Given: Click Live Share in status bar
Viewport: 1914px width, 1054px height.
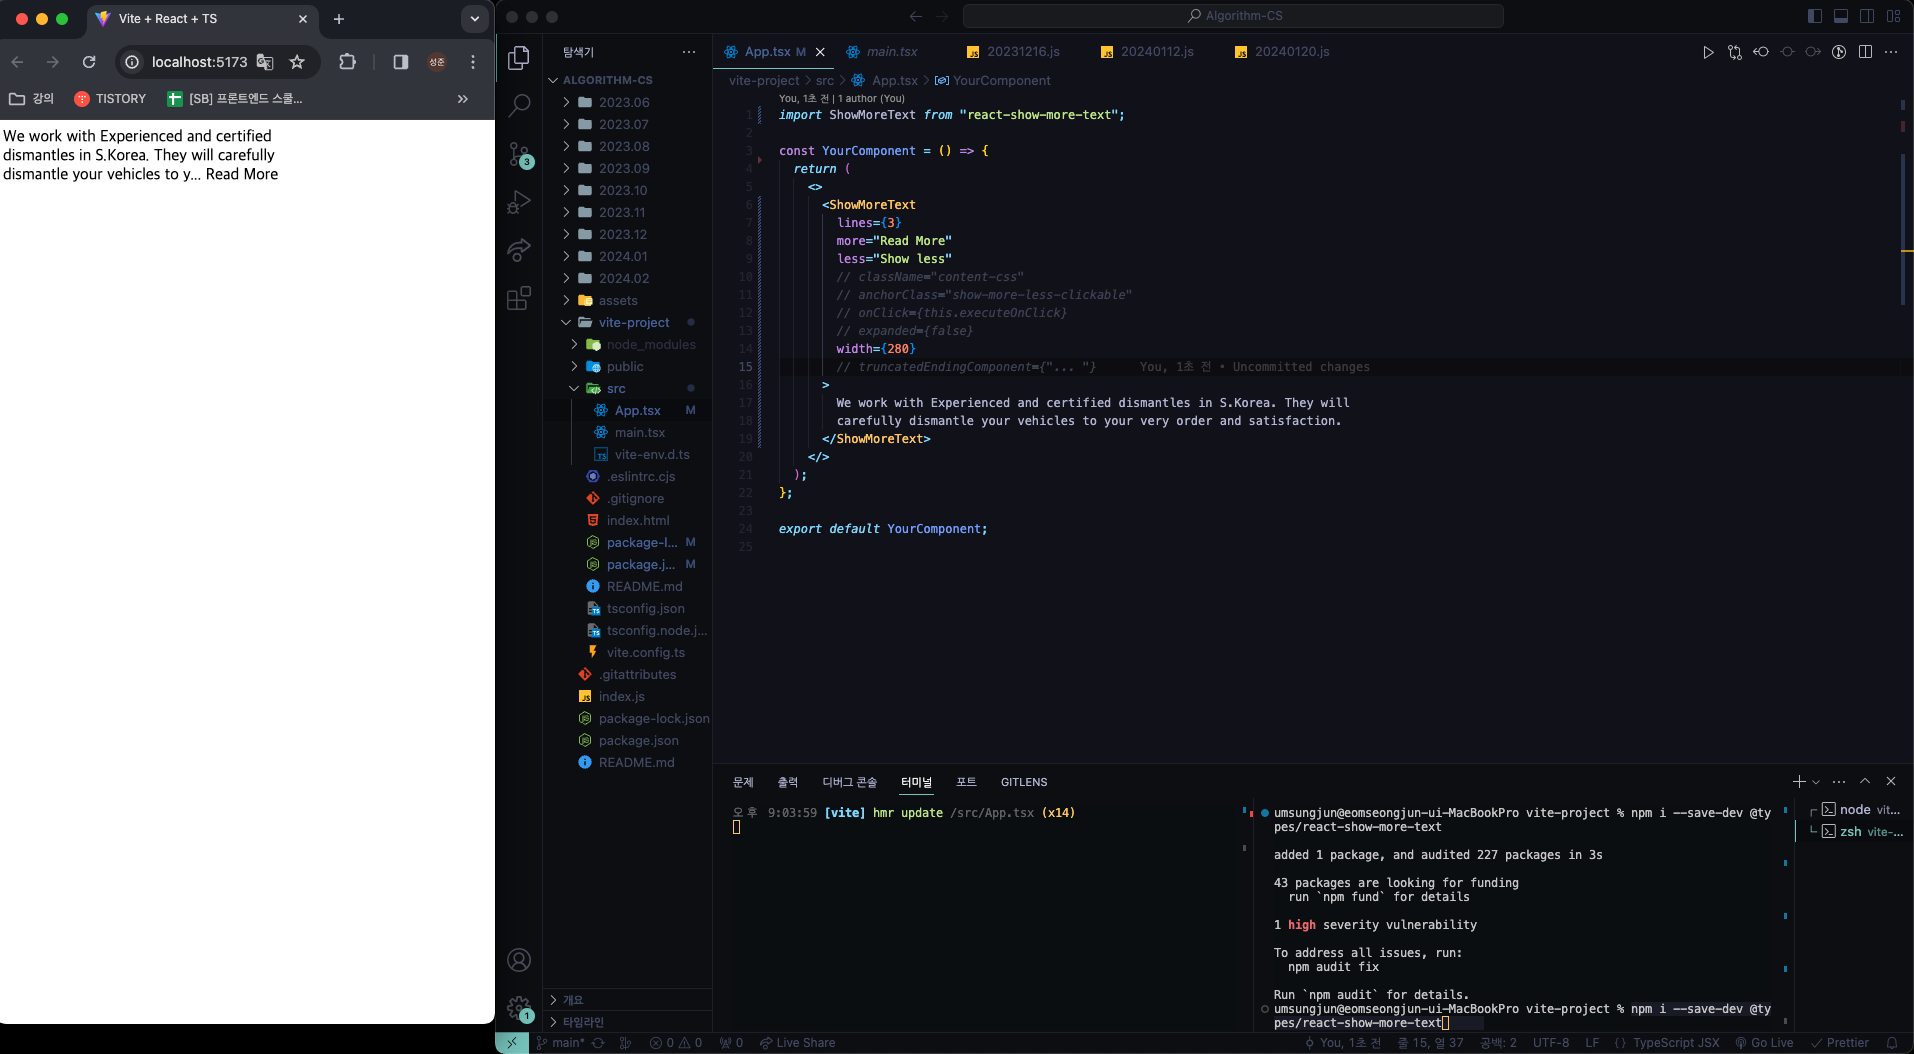Looking at the screenshot, I should [797, 1043].
